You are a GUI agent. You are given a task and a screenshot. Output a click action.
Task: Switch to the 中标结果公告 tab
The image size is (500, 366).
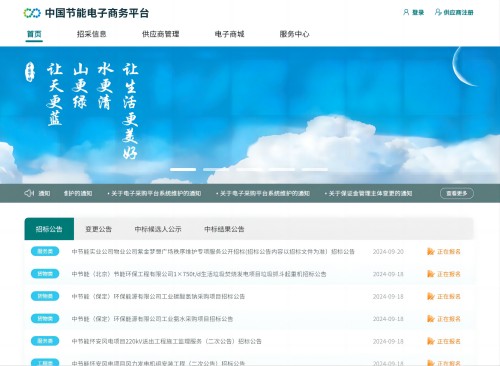point(224,229)
